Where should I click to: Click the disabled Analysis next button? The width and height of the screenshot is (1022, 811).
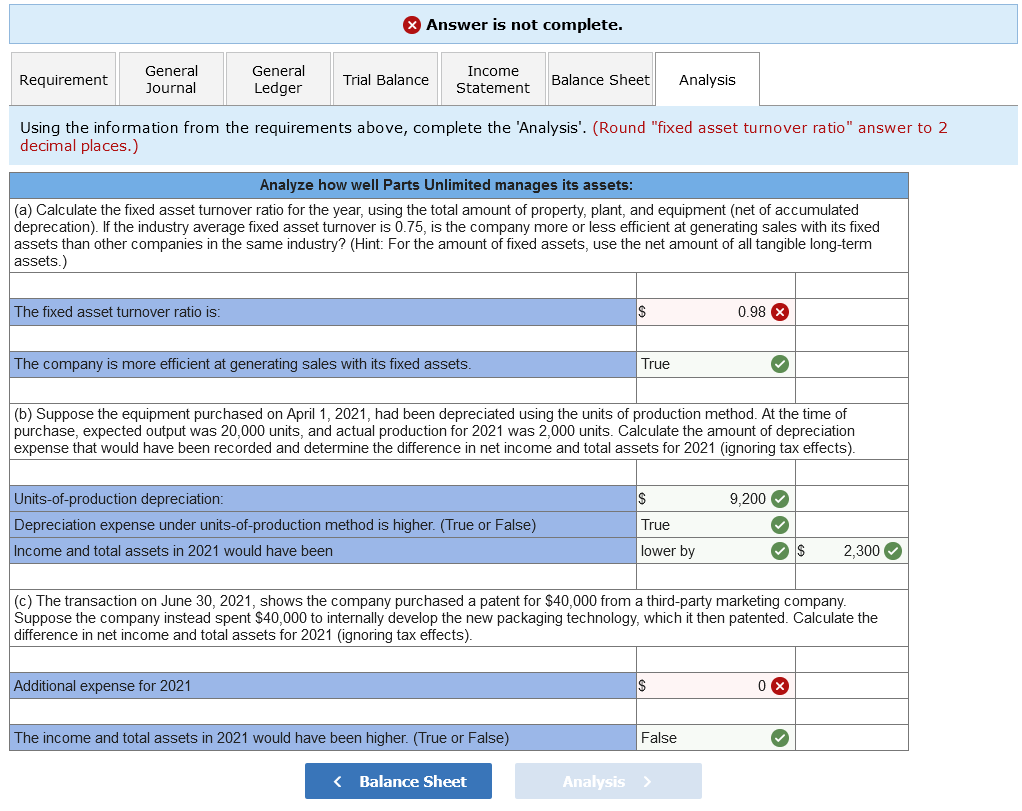608,781
